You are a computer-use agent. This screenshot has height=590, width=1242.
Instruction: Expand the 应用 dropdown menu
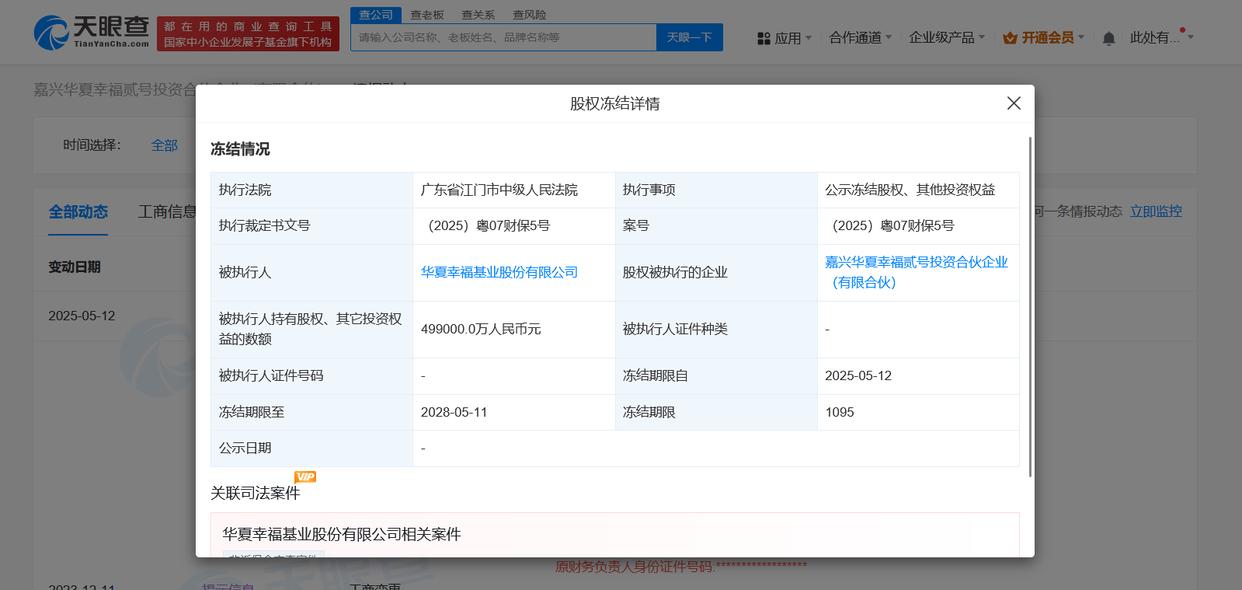(786, 38)
